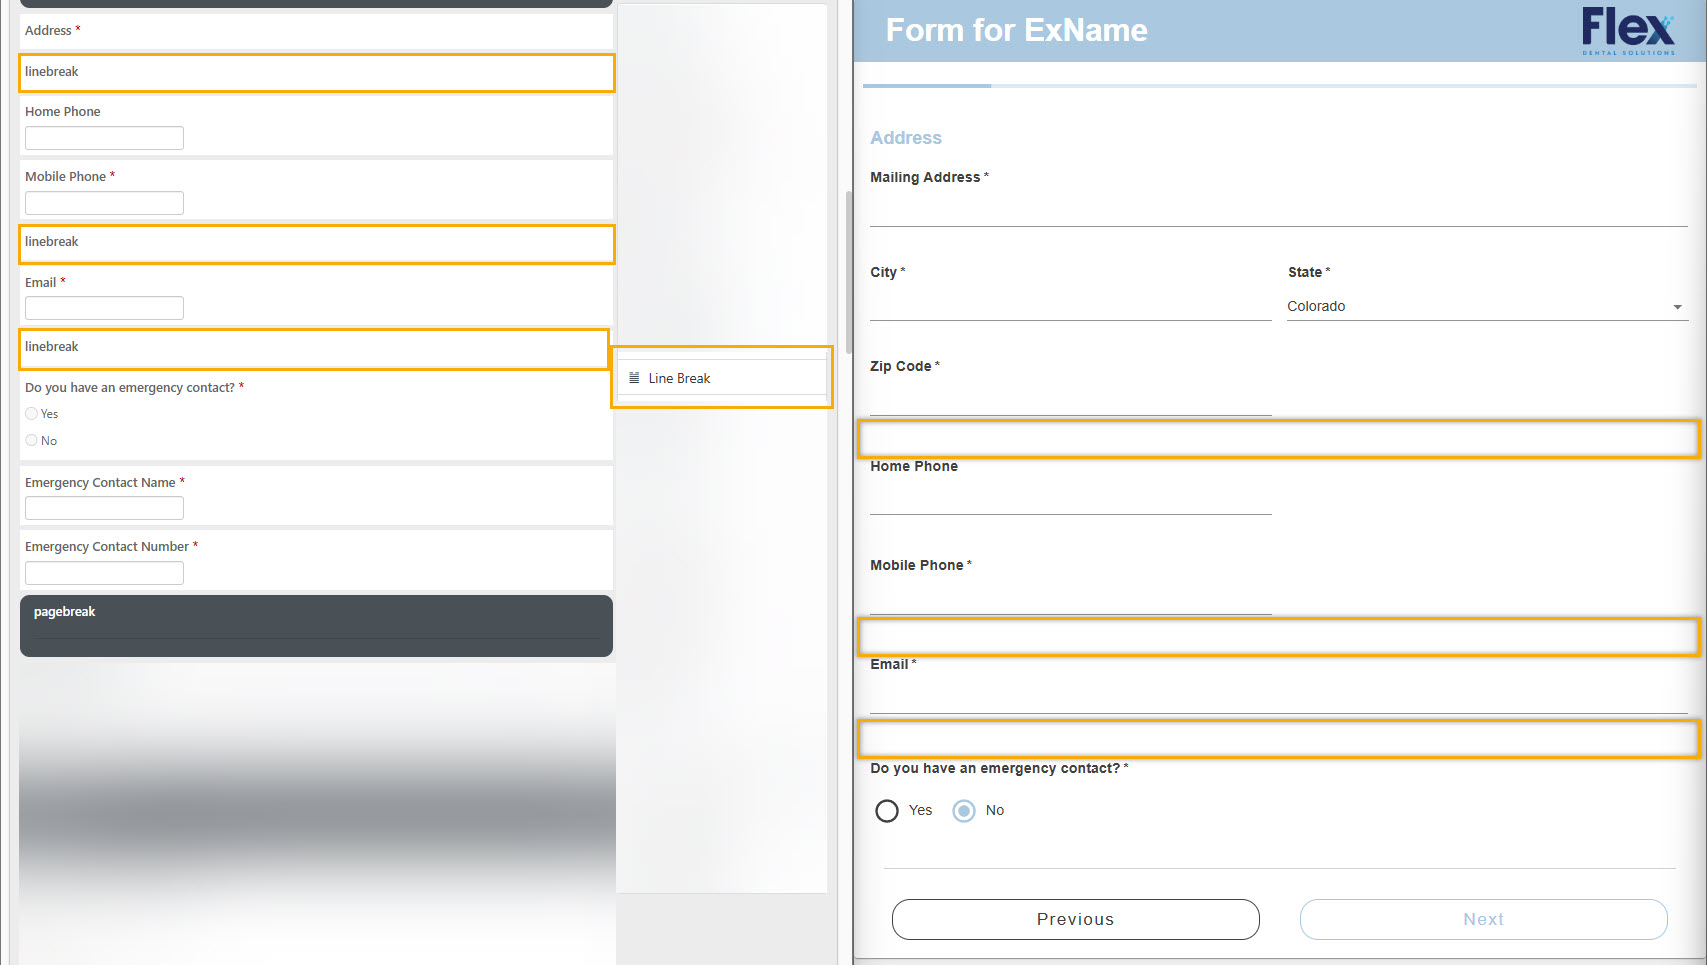The height and width of the screenshot is (965, 1707).
Task: Choose No for emergency contact in preview
Action: (x=964, y=810)
